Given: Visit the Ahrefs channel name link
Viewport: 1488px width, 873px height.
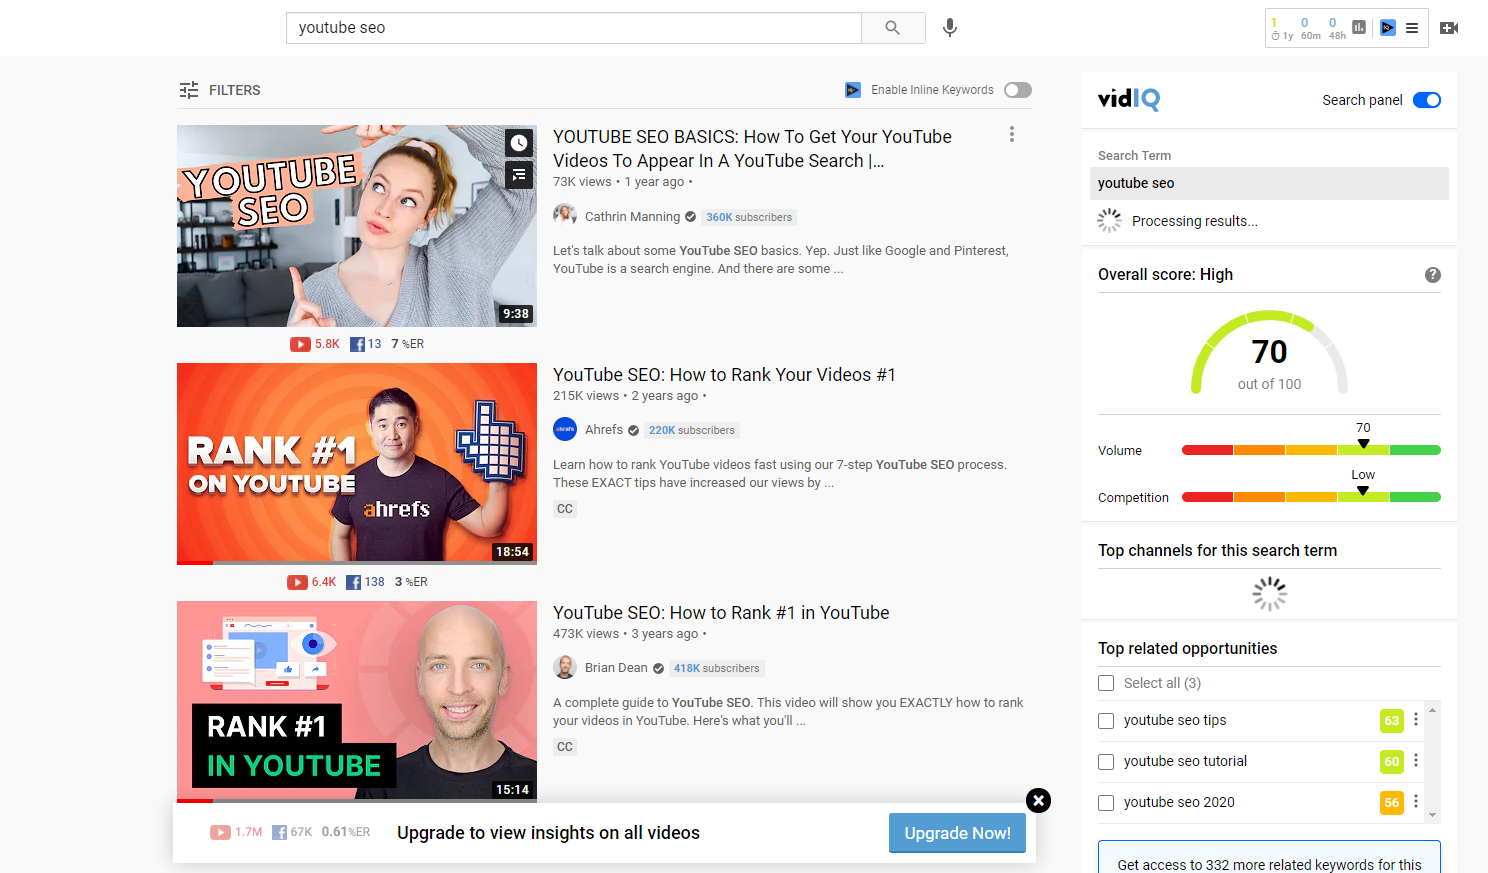Looking at the screenshot, I should (604, 430).
